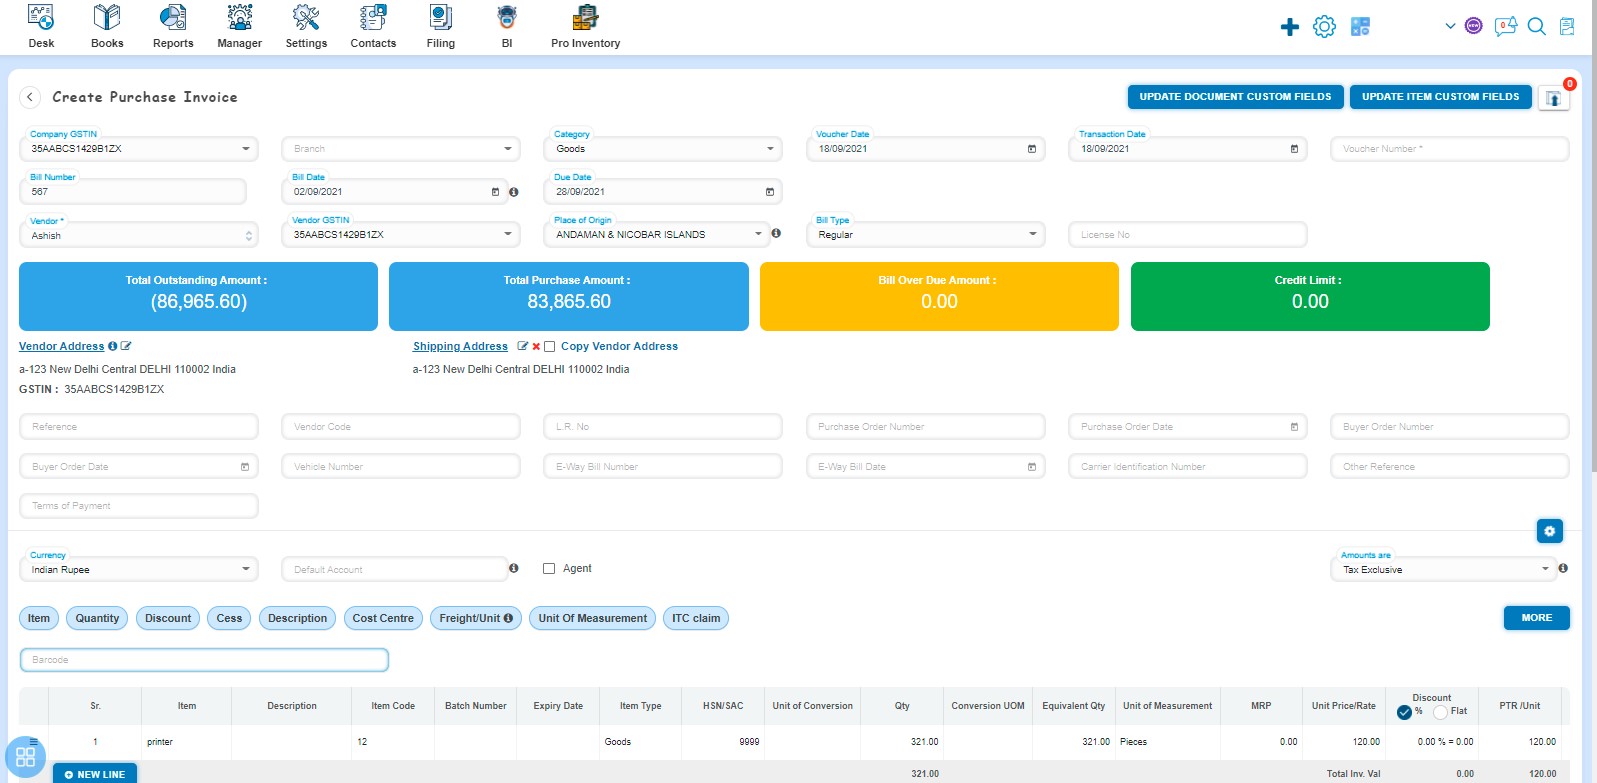Click the Terms of Payment field
1597x783 pixels.
(x=139, y=506)
